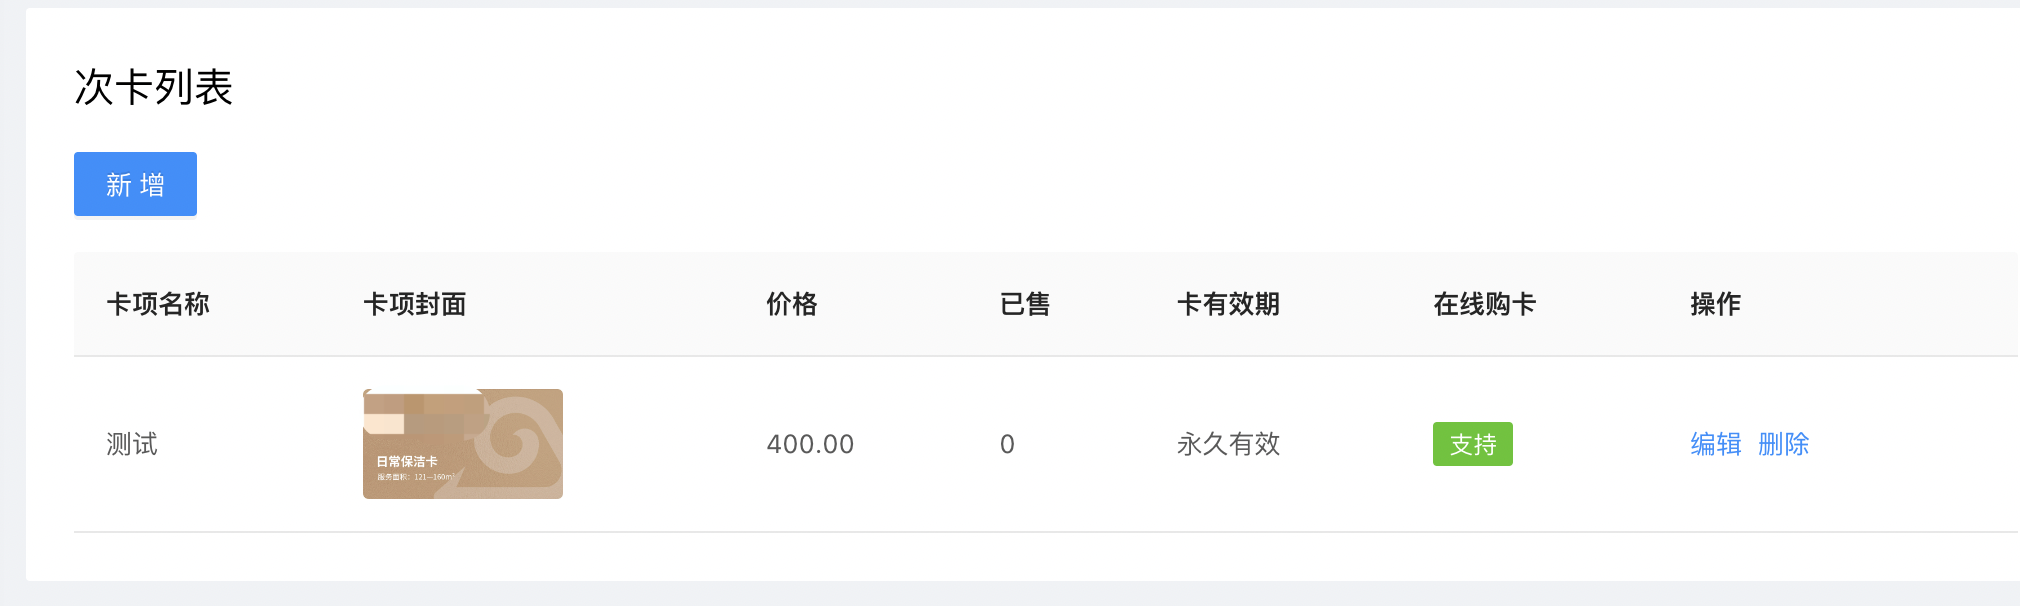Click the 价格 column header
This screenshot has height=606, width=2020.
[x=791, y=304]
